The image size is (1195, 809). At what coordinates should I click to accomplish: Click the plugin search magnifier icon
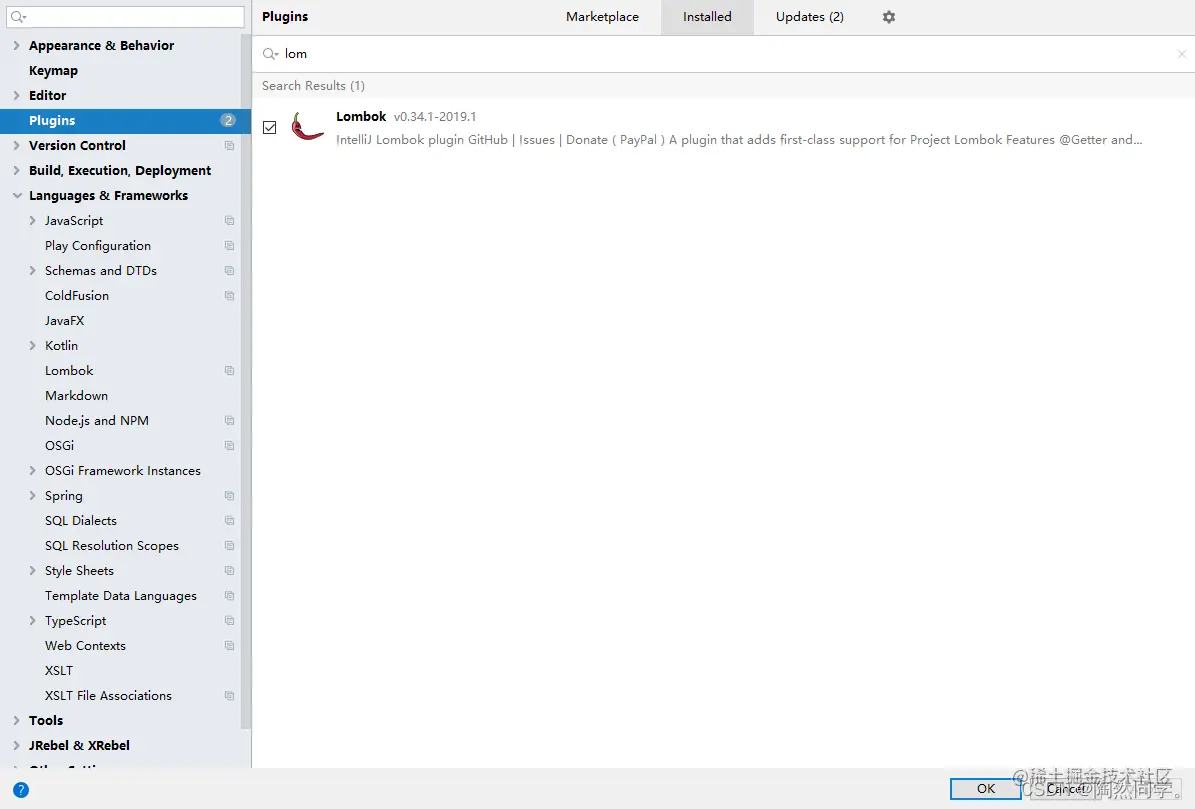[x=270, y=54]
